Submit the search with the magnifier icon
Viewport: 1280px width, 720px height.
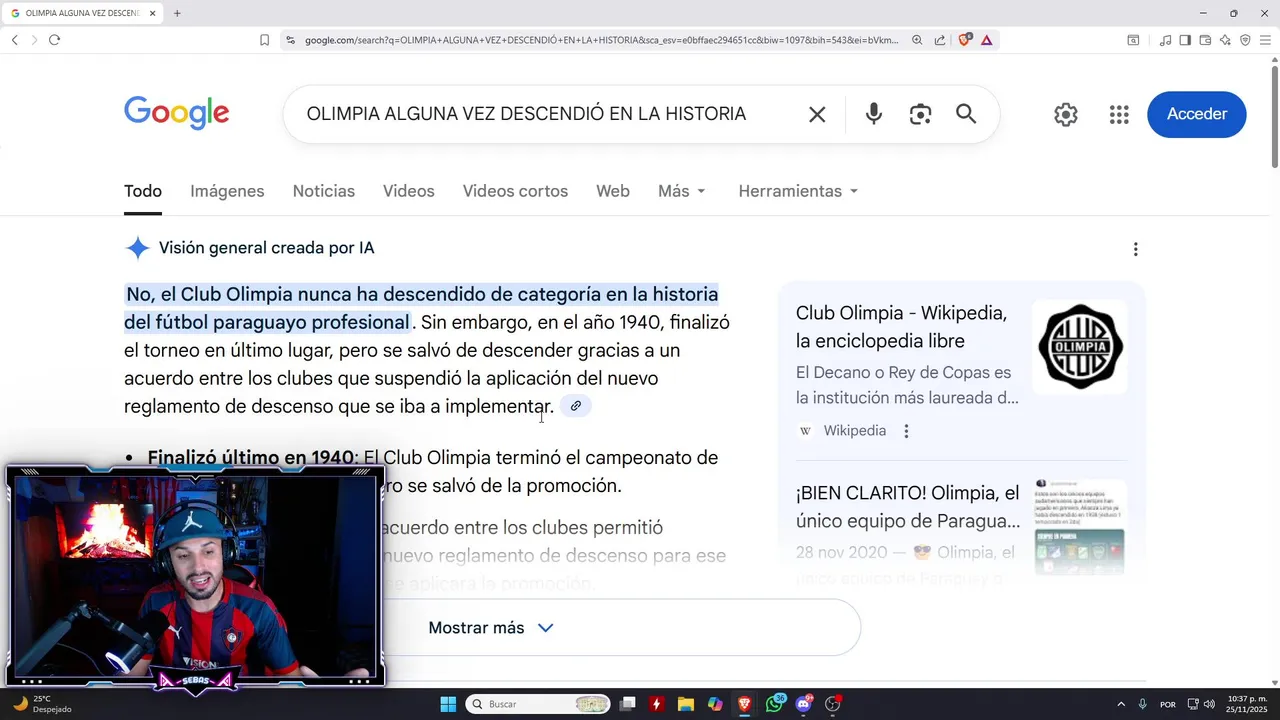point(966,114)
